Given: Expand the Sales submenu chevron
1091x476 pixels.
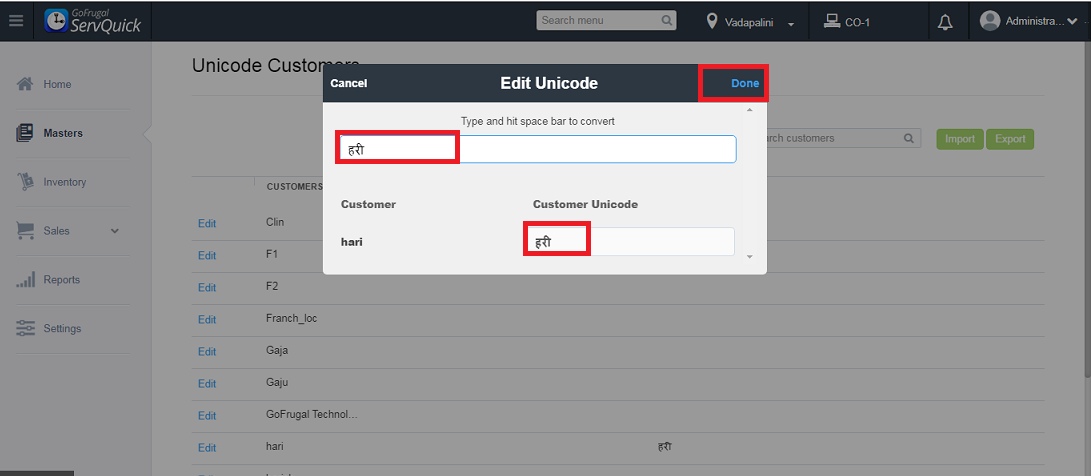Looking at the screenshot, I should tap(115, 231).
